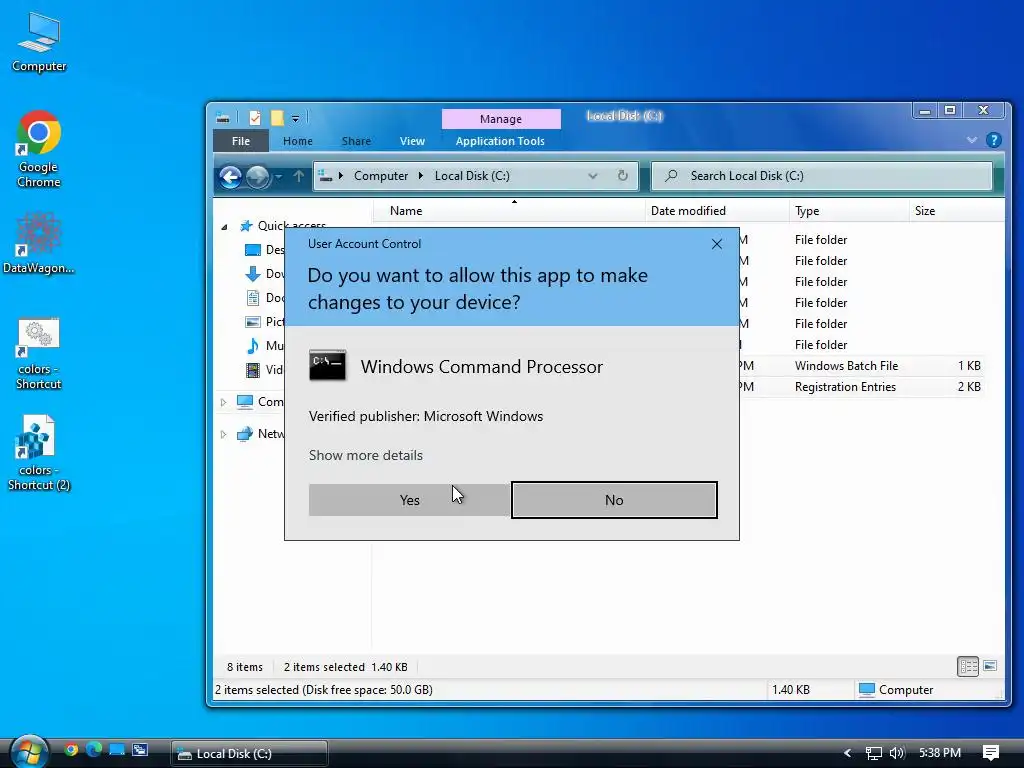Image resolution: width=1024 pixels, height=768 pixels.
Task: Click the Search Local Disk (C:) field
Action: pos(822,176)
